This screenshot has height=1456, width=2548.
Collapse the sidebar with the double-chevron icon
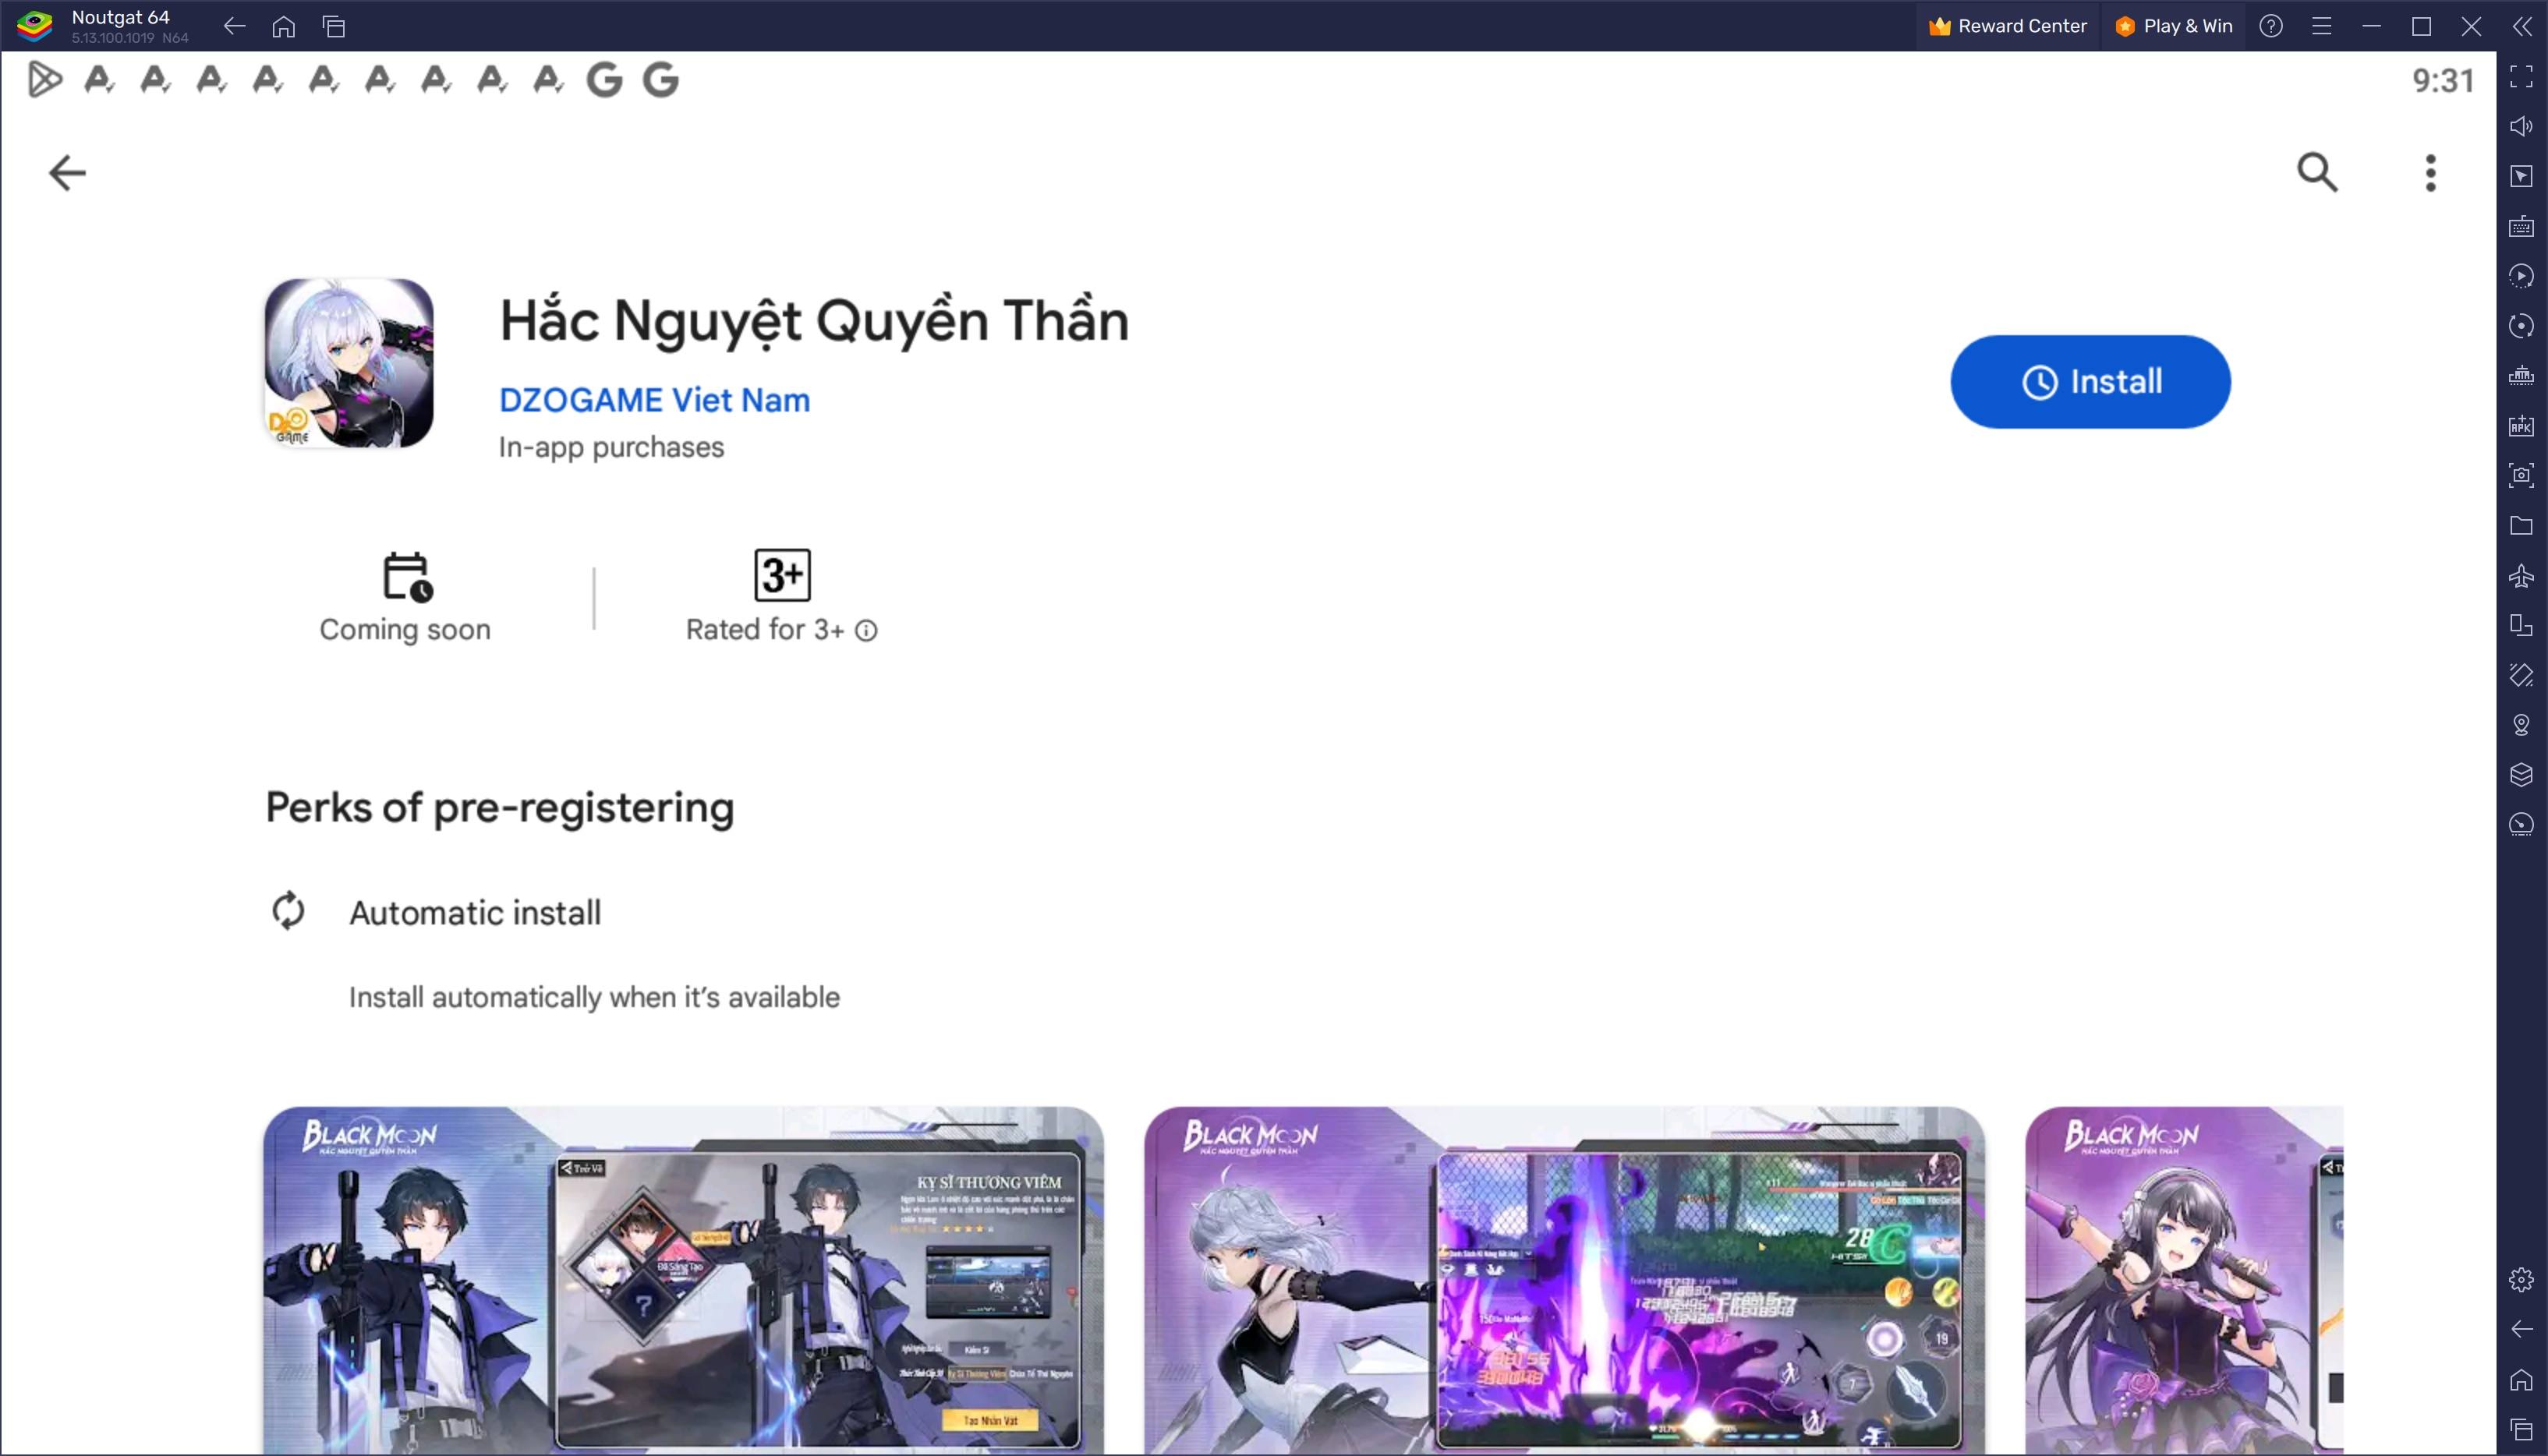(2522, 26)
